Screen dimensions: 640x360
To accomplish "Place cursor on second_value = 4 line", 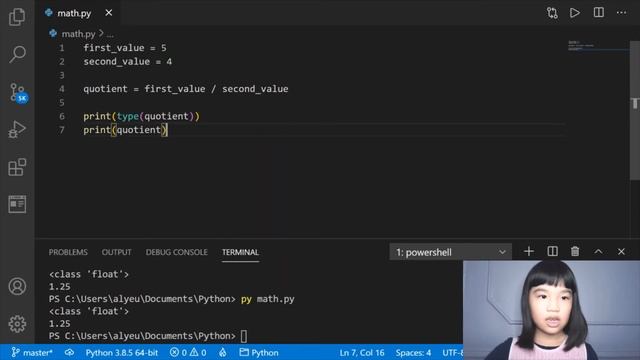I will (128, 62).
